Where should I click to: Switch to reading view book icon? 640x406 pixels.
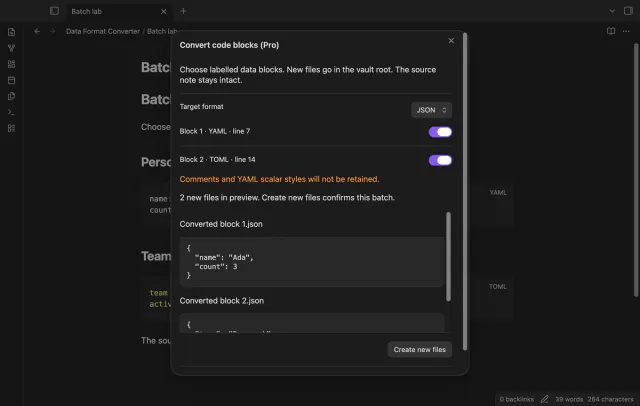click(611, 31)
